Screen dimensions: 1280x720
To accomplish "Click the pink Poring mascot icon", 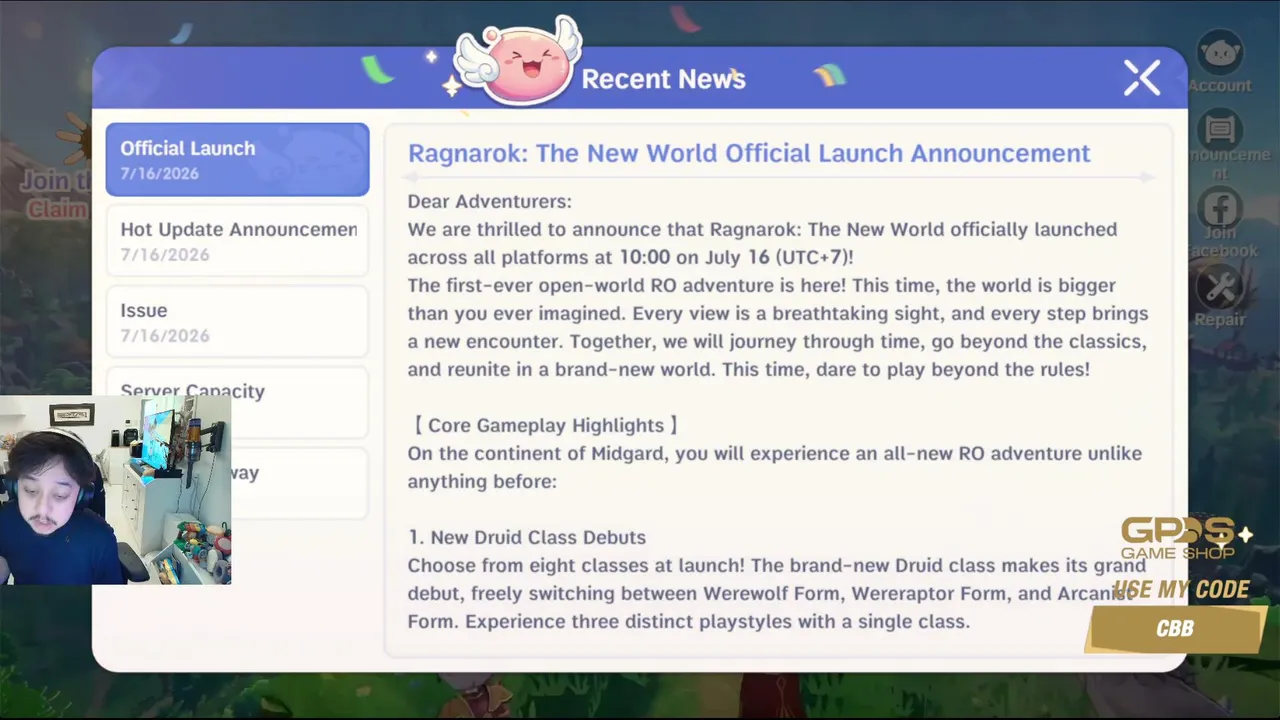I will (x=517, y=60).
